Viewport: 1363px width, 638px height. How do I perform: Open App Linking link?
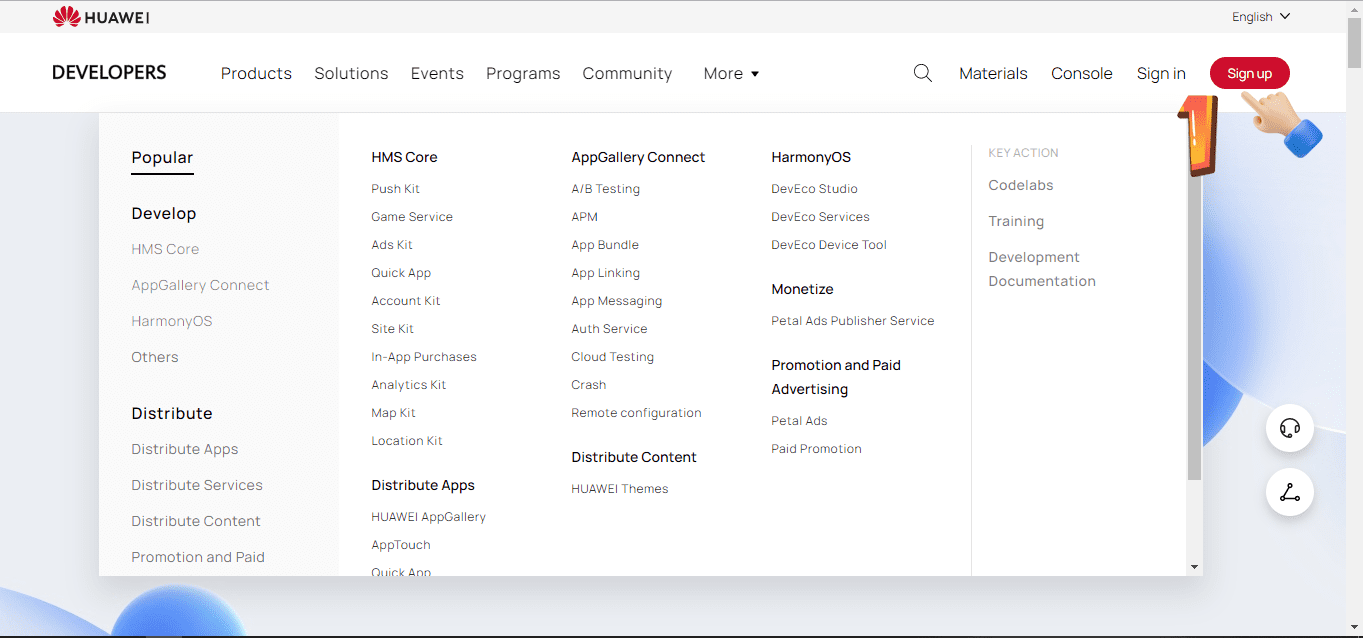pos(606,273)
